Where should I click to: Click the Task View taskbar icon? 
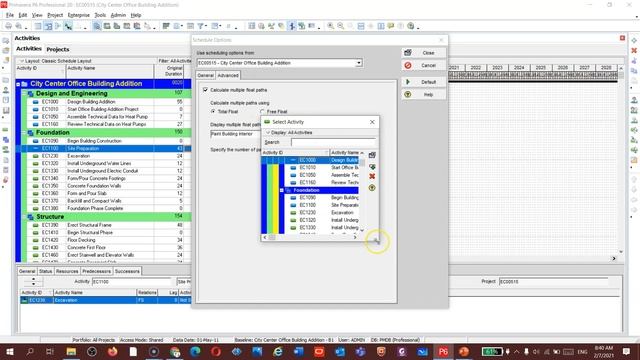coord(50,351)
